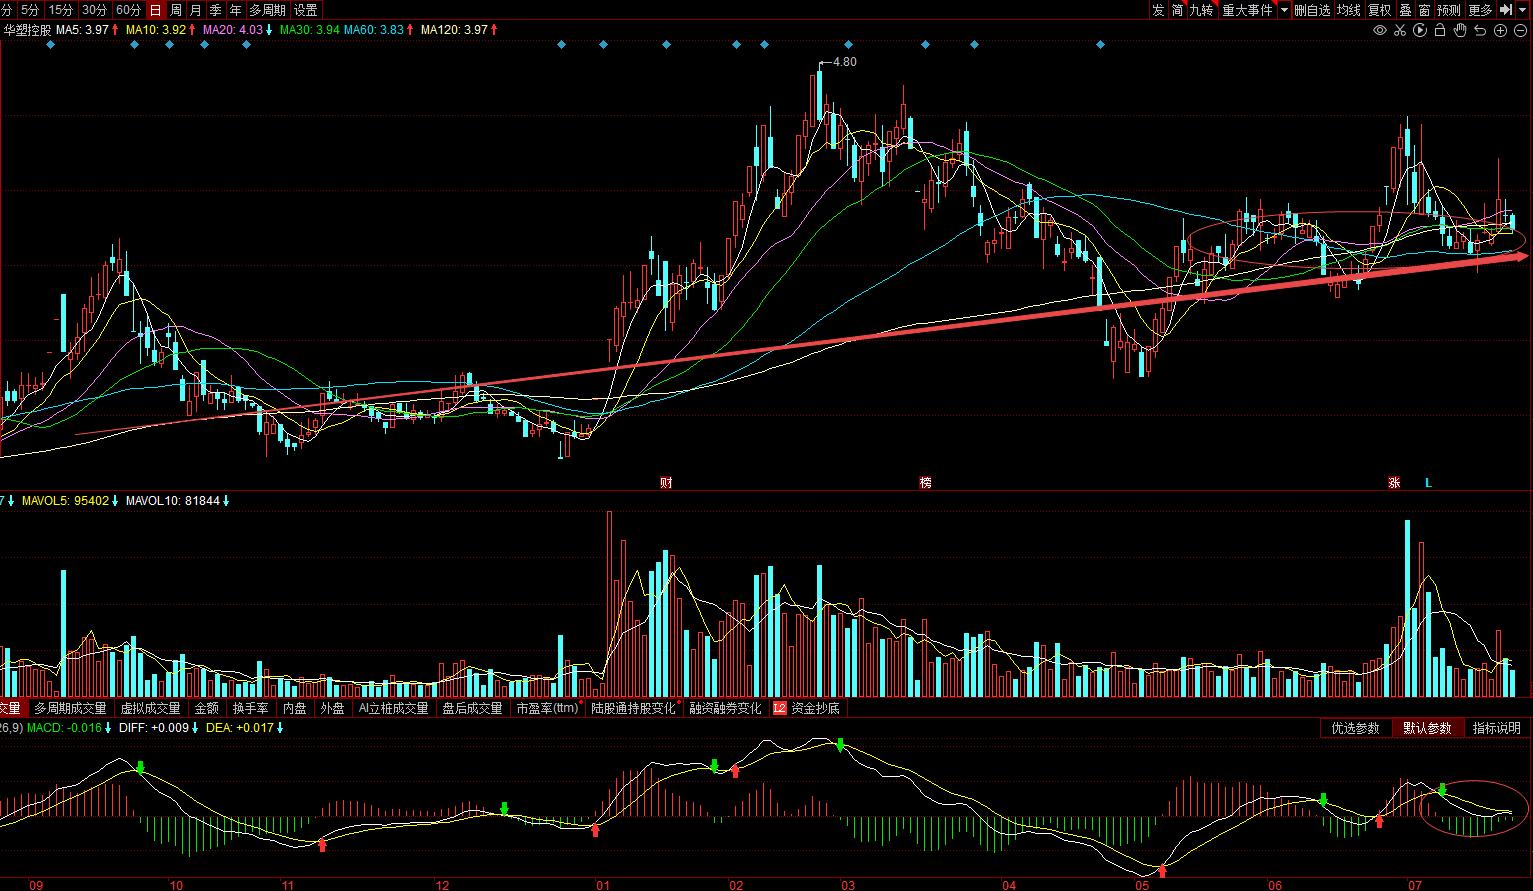
Task: Open dropdown next to 重大事件
Action: click(x=1284, y=10)
